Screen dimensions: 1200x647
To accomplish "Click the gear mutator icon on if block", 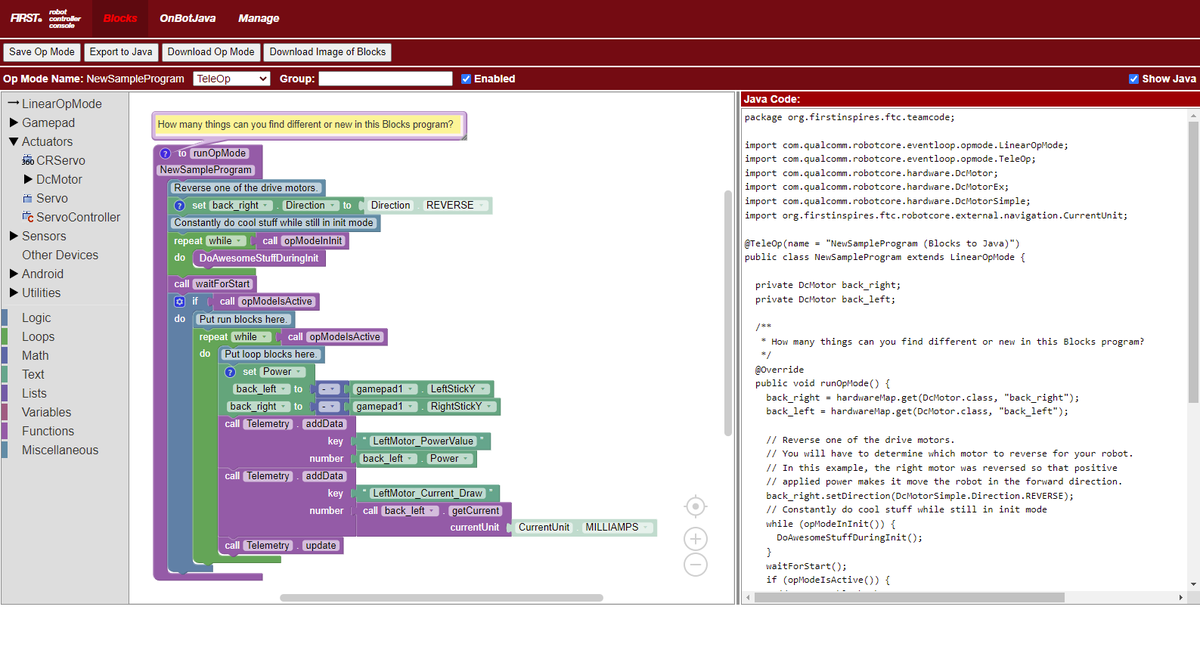I will point(180,301).
